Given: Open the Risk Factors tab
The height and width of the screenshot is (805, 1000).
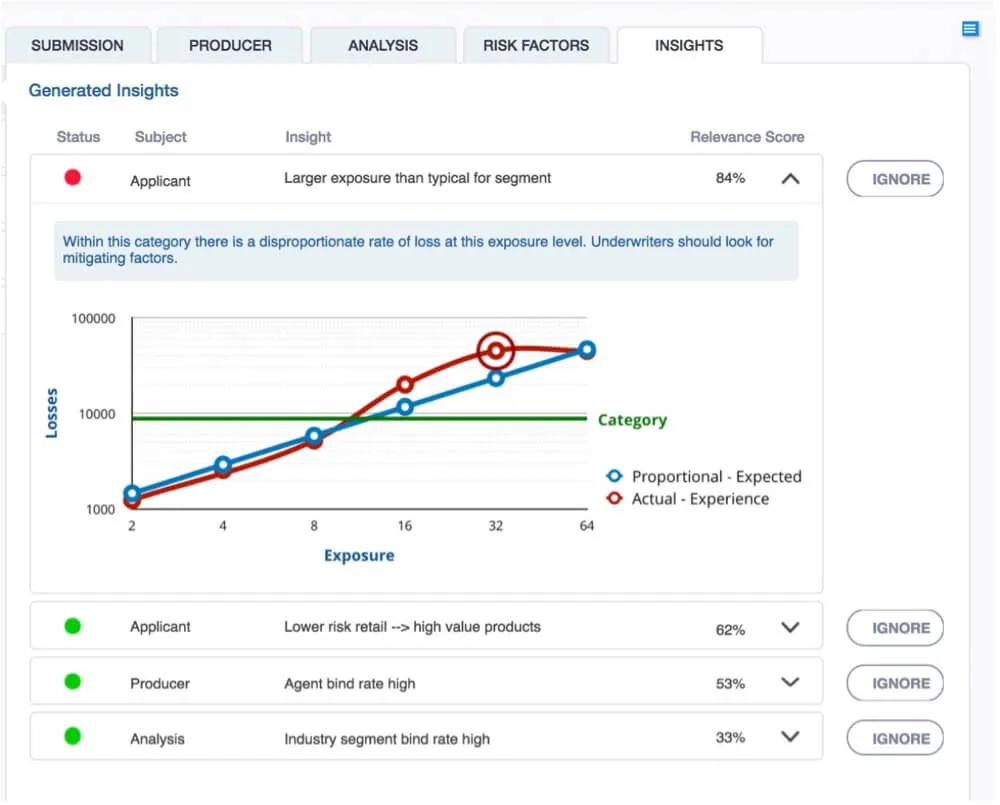Looking at the screenshot, I should pos(536,46).
